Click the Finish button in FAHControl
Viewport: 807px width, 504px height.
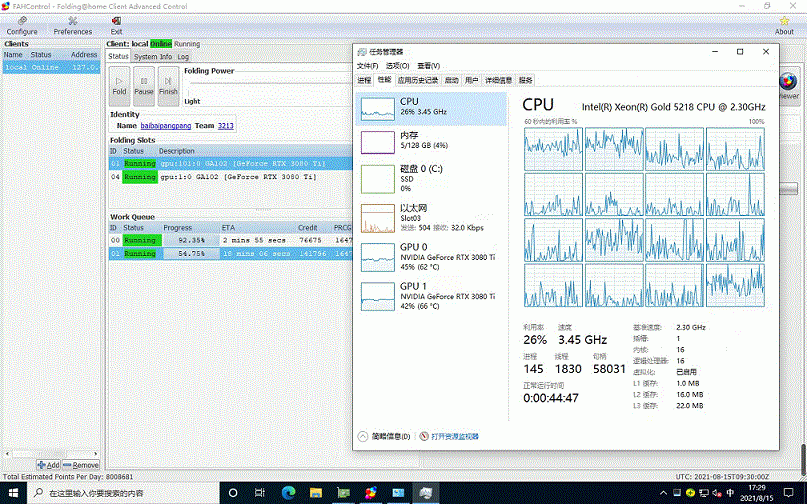tap(168, 86)
